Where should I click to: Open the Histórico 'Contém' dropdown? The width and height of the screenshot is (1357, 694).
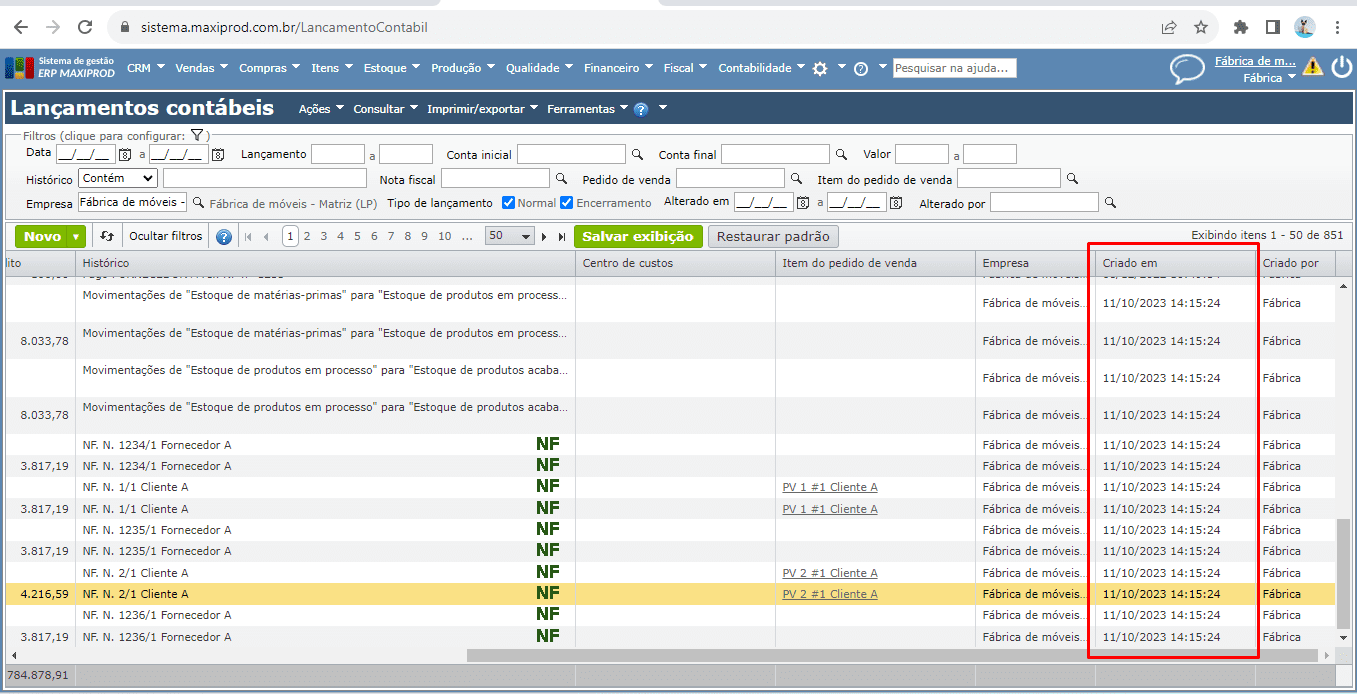tap(118, 179)
